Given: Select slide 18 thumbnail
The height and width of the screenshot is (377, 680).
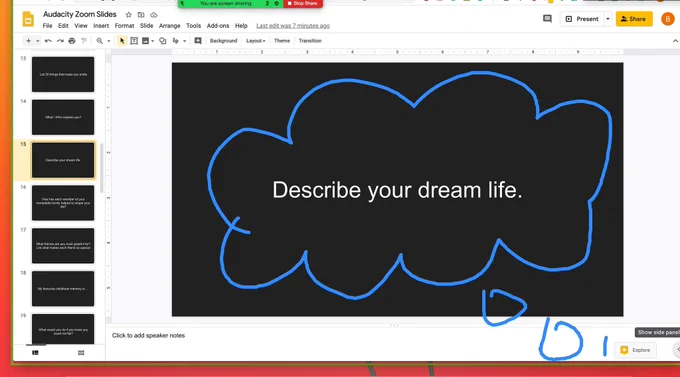Looking at the screenshot, I should [63, 289].
